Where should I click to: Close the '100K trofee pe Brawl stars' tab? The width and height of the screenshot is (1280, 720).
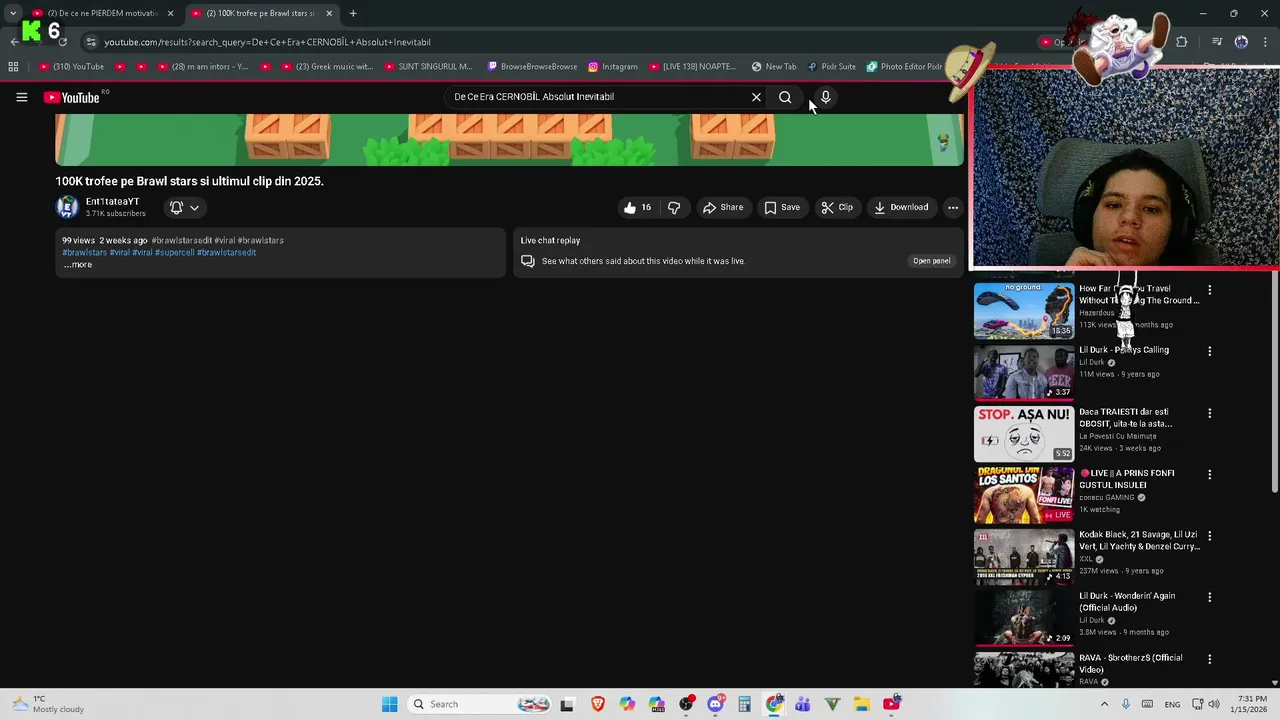pyautogui.click(x=329, y=13)
